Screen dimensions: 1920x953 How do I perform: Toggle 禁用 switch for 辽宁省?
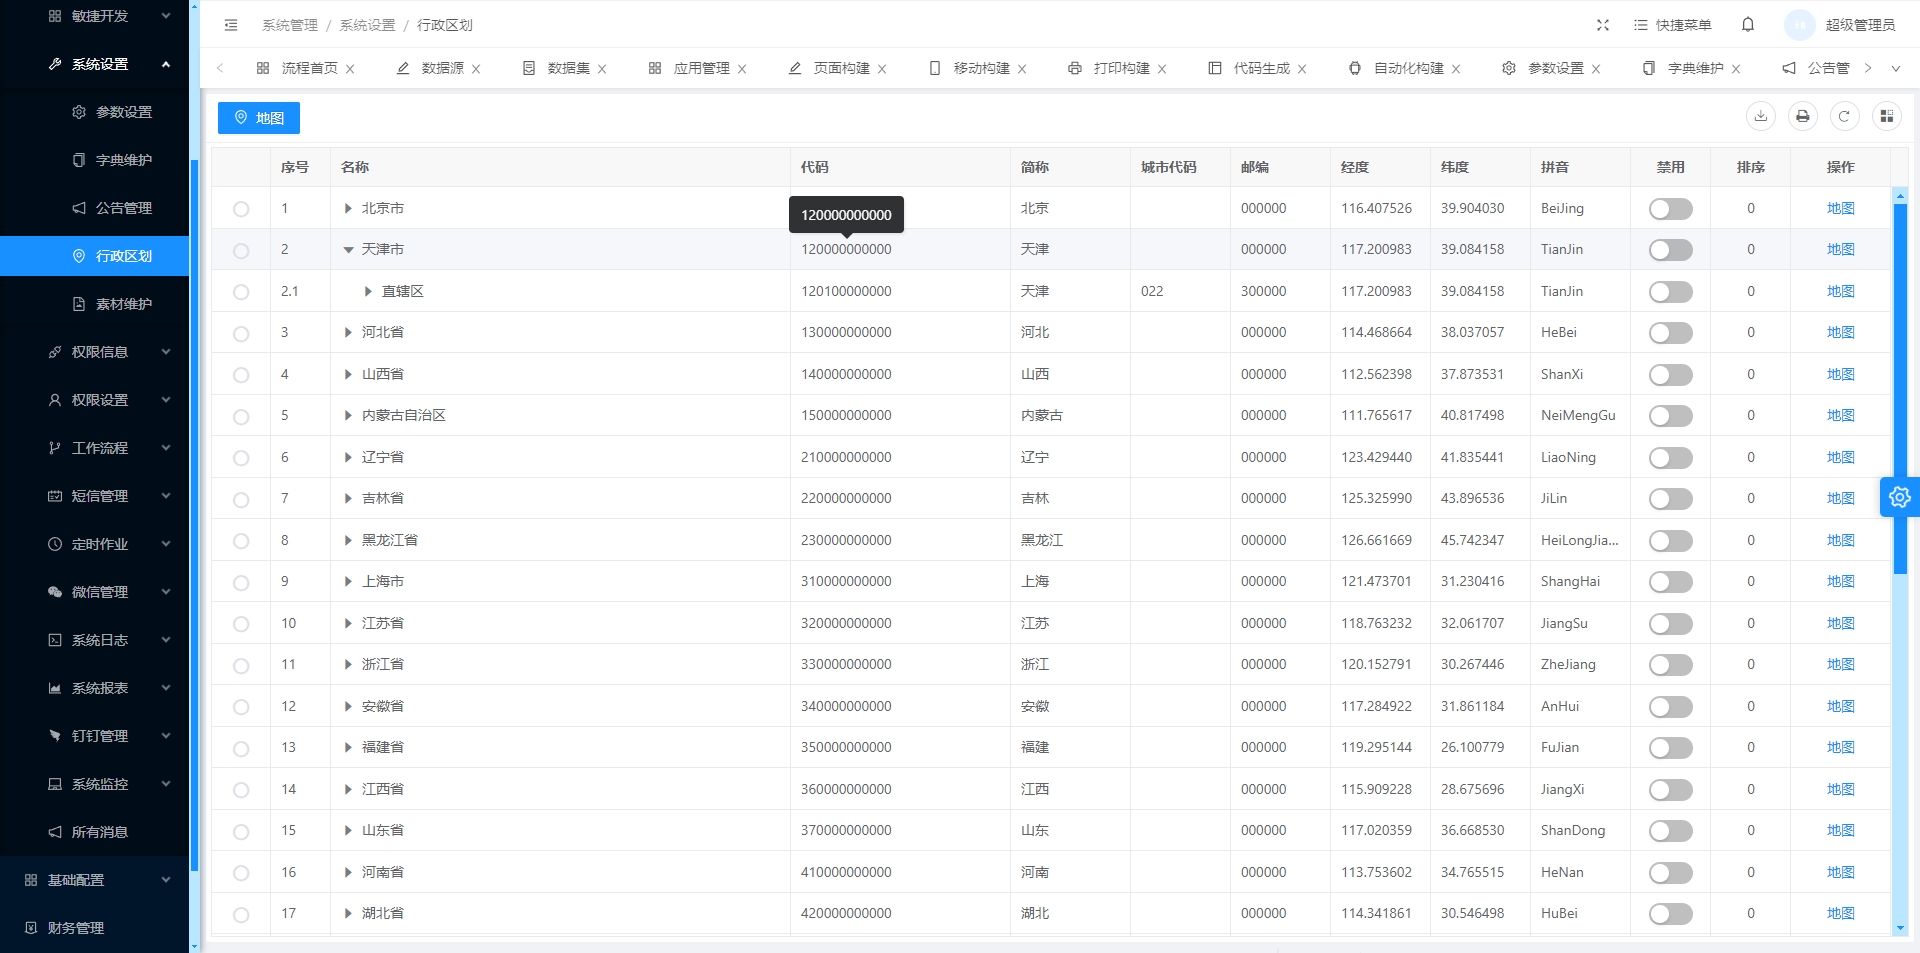[x=1670, y=458]
